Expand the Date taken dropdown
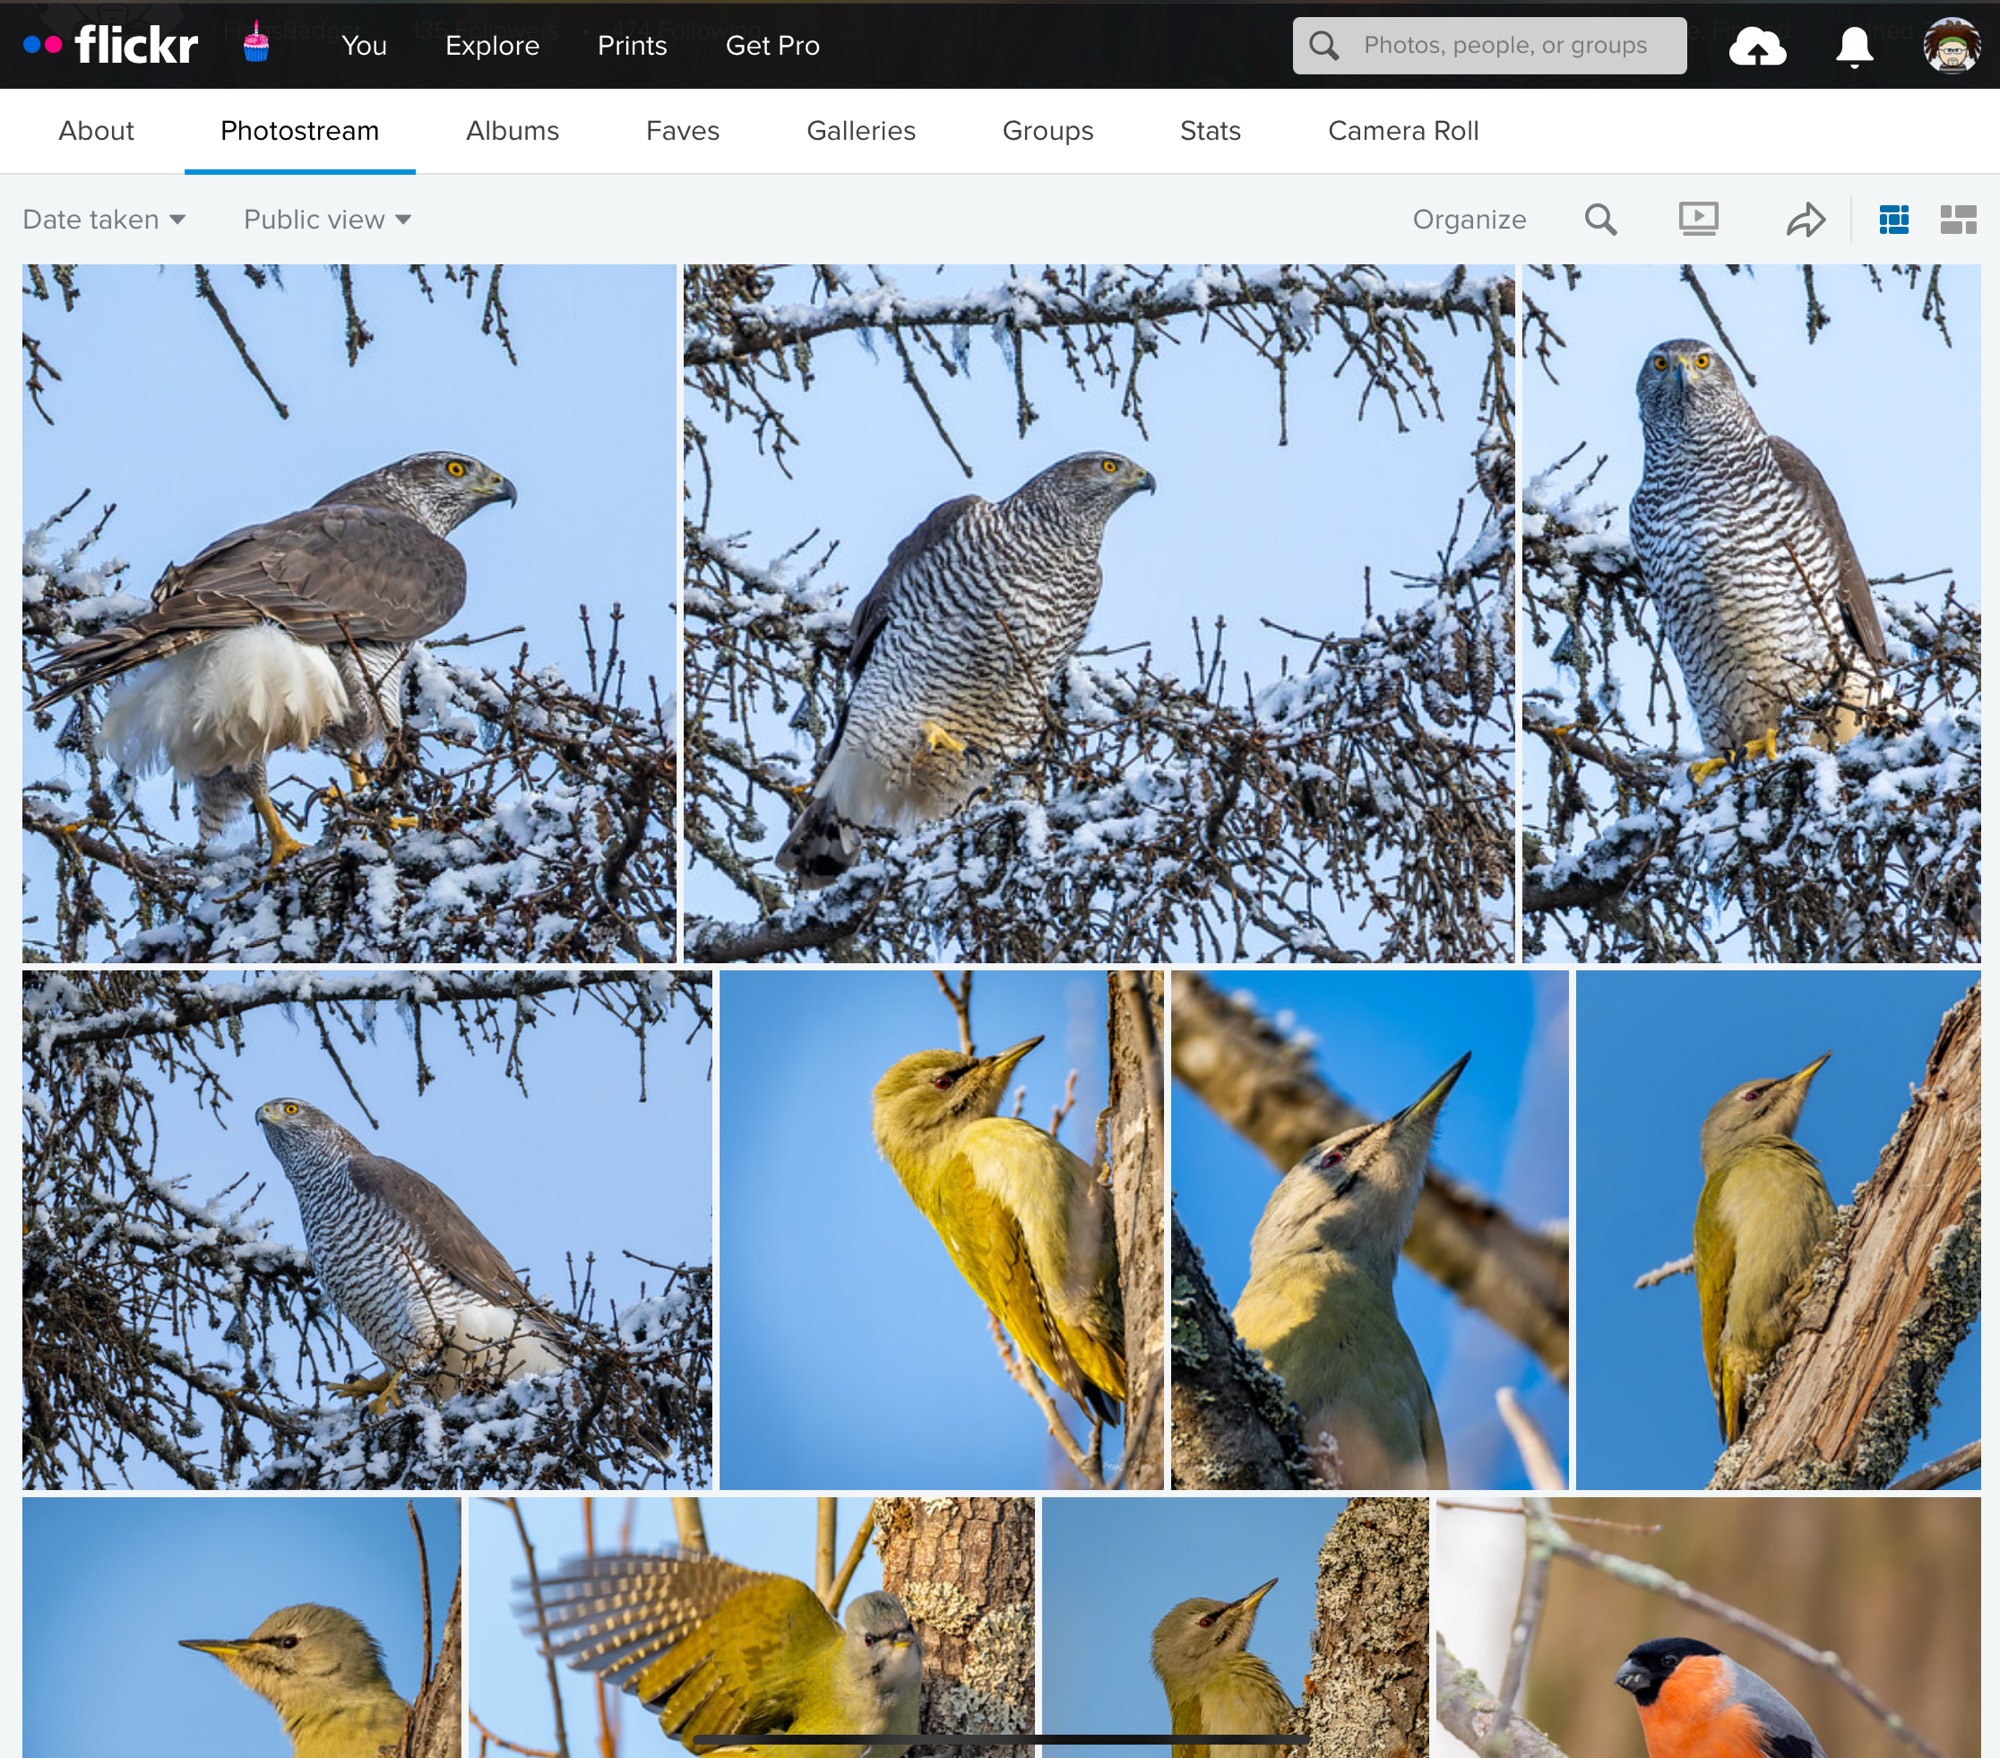The width and height of the screenshot is (2000, 1758). point(104,219)
